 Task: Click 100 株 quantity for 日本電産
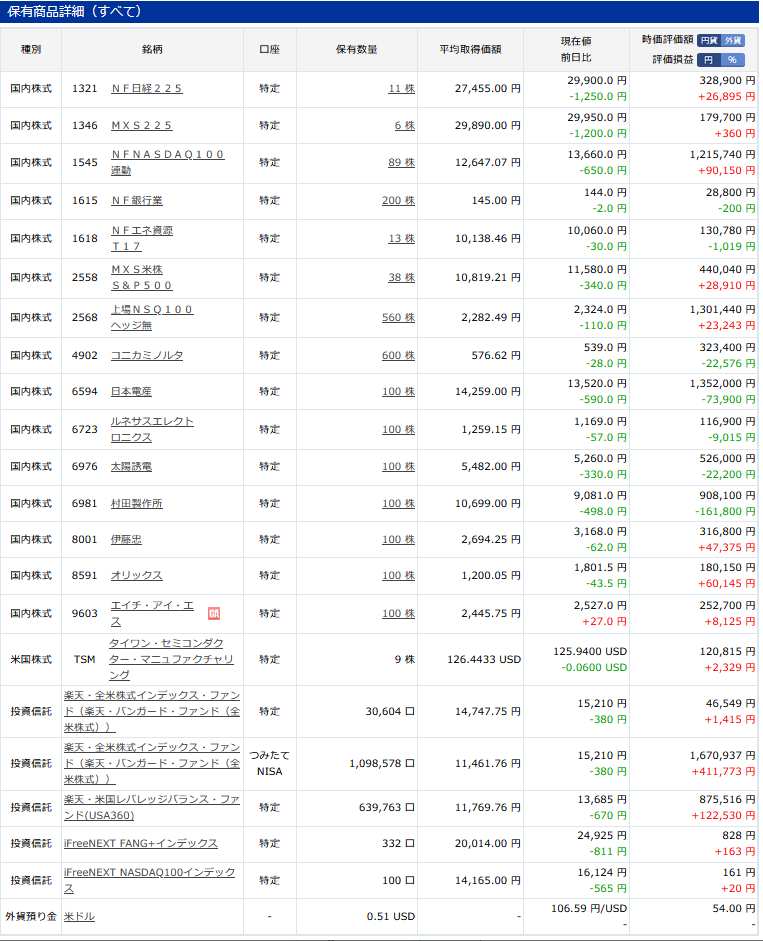(399, 391)
